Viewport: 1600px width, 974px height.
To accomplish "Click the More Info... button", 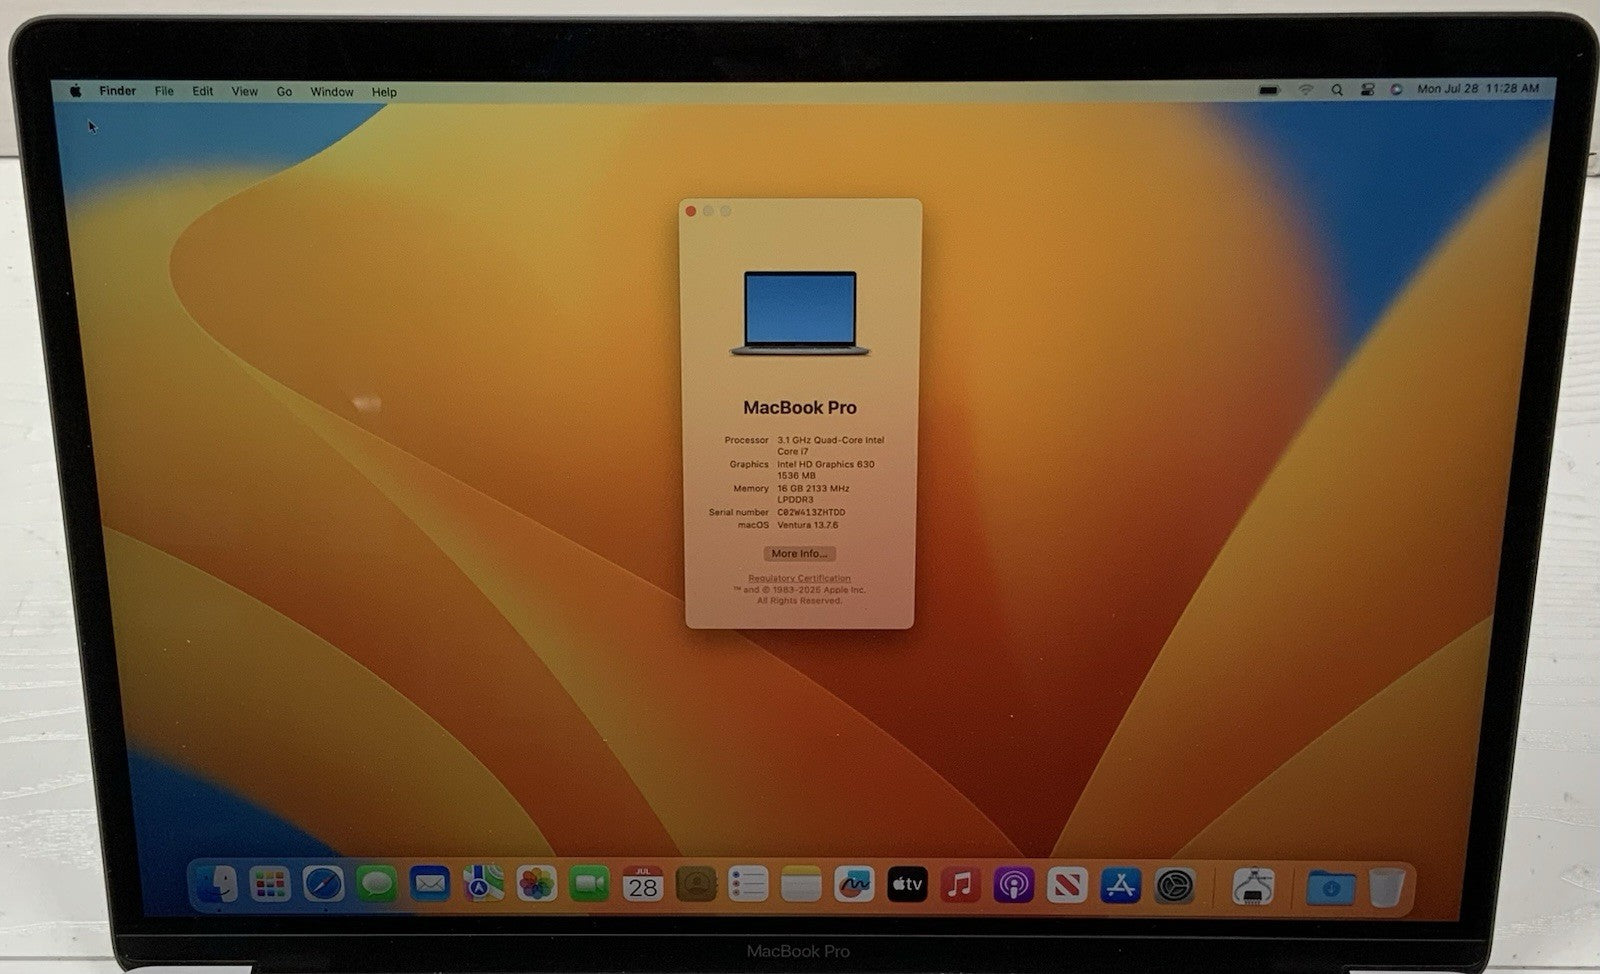I will click(799, 553).
